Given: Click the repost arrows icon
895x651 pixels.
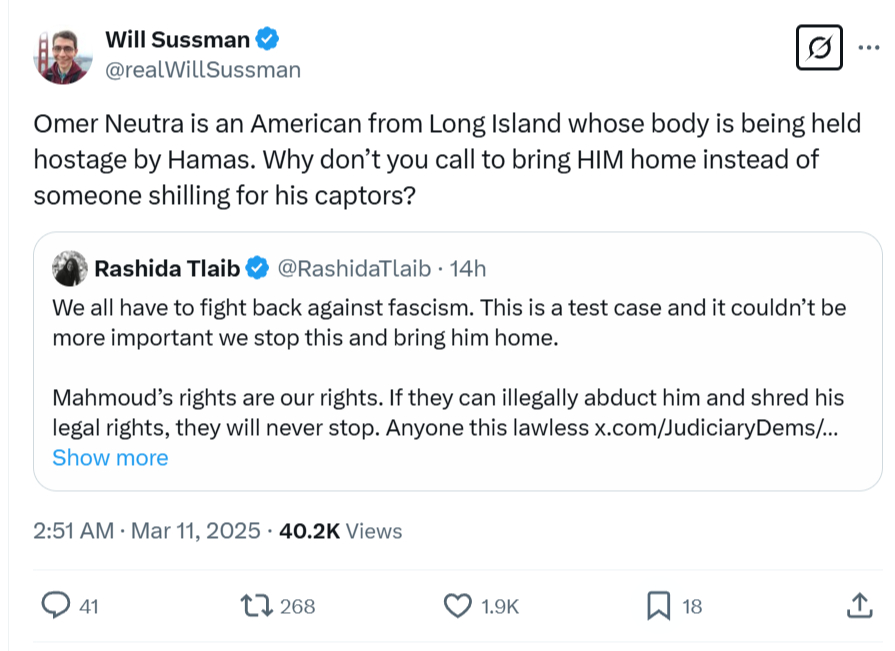Looking at the screenshot, I should coord(258,605).
